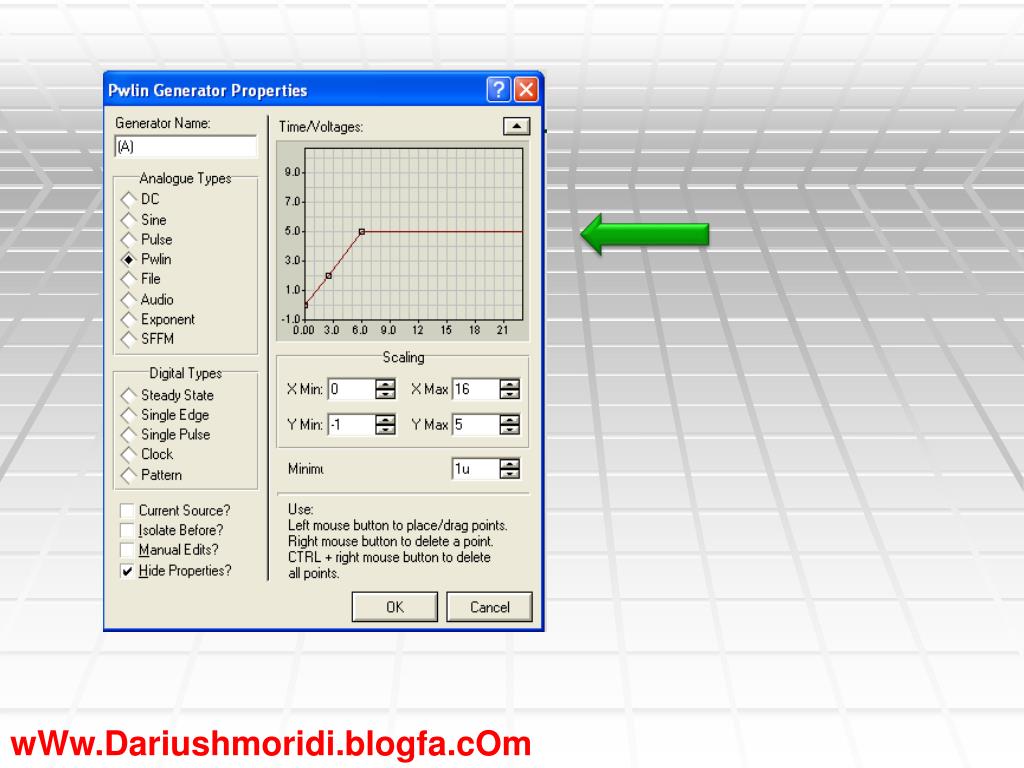Enable the Manual Edits? checkbox
Screen dimensions: 1024x768
127,550
